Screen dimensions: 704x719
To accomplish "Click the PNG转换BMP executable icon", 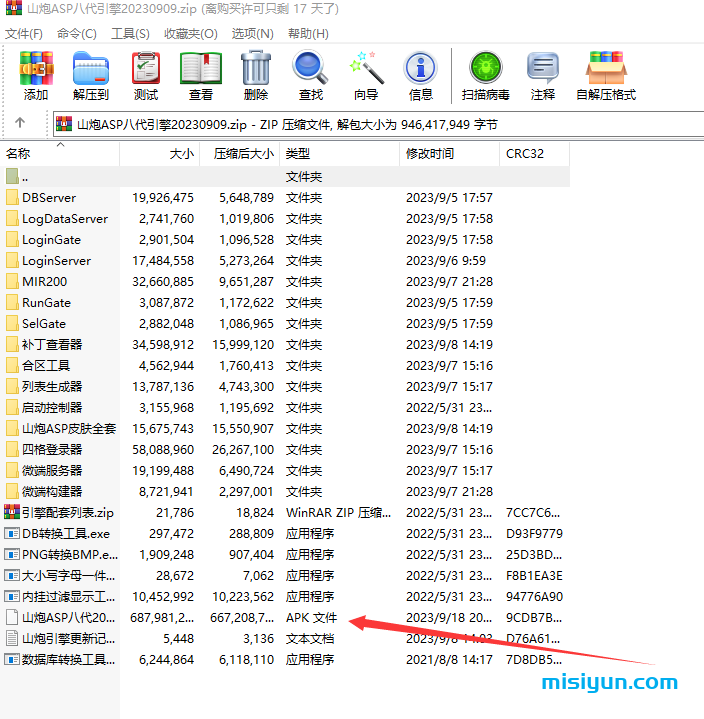I will 12,554.
